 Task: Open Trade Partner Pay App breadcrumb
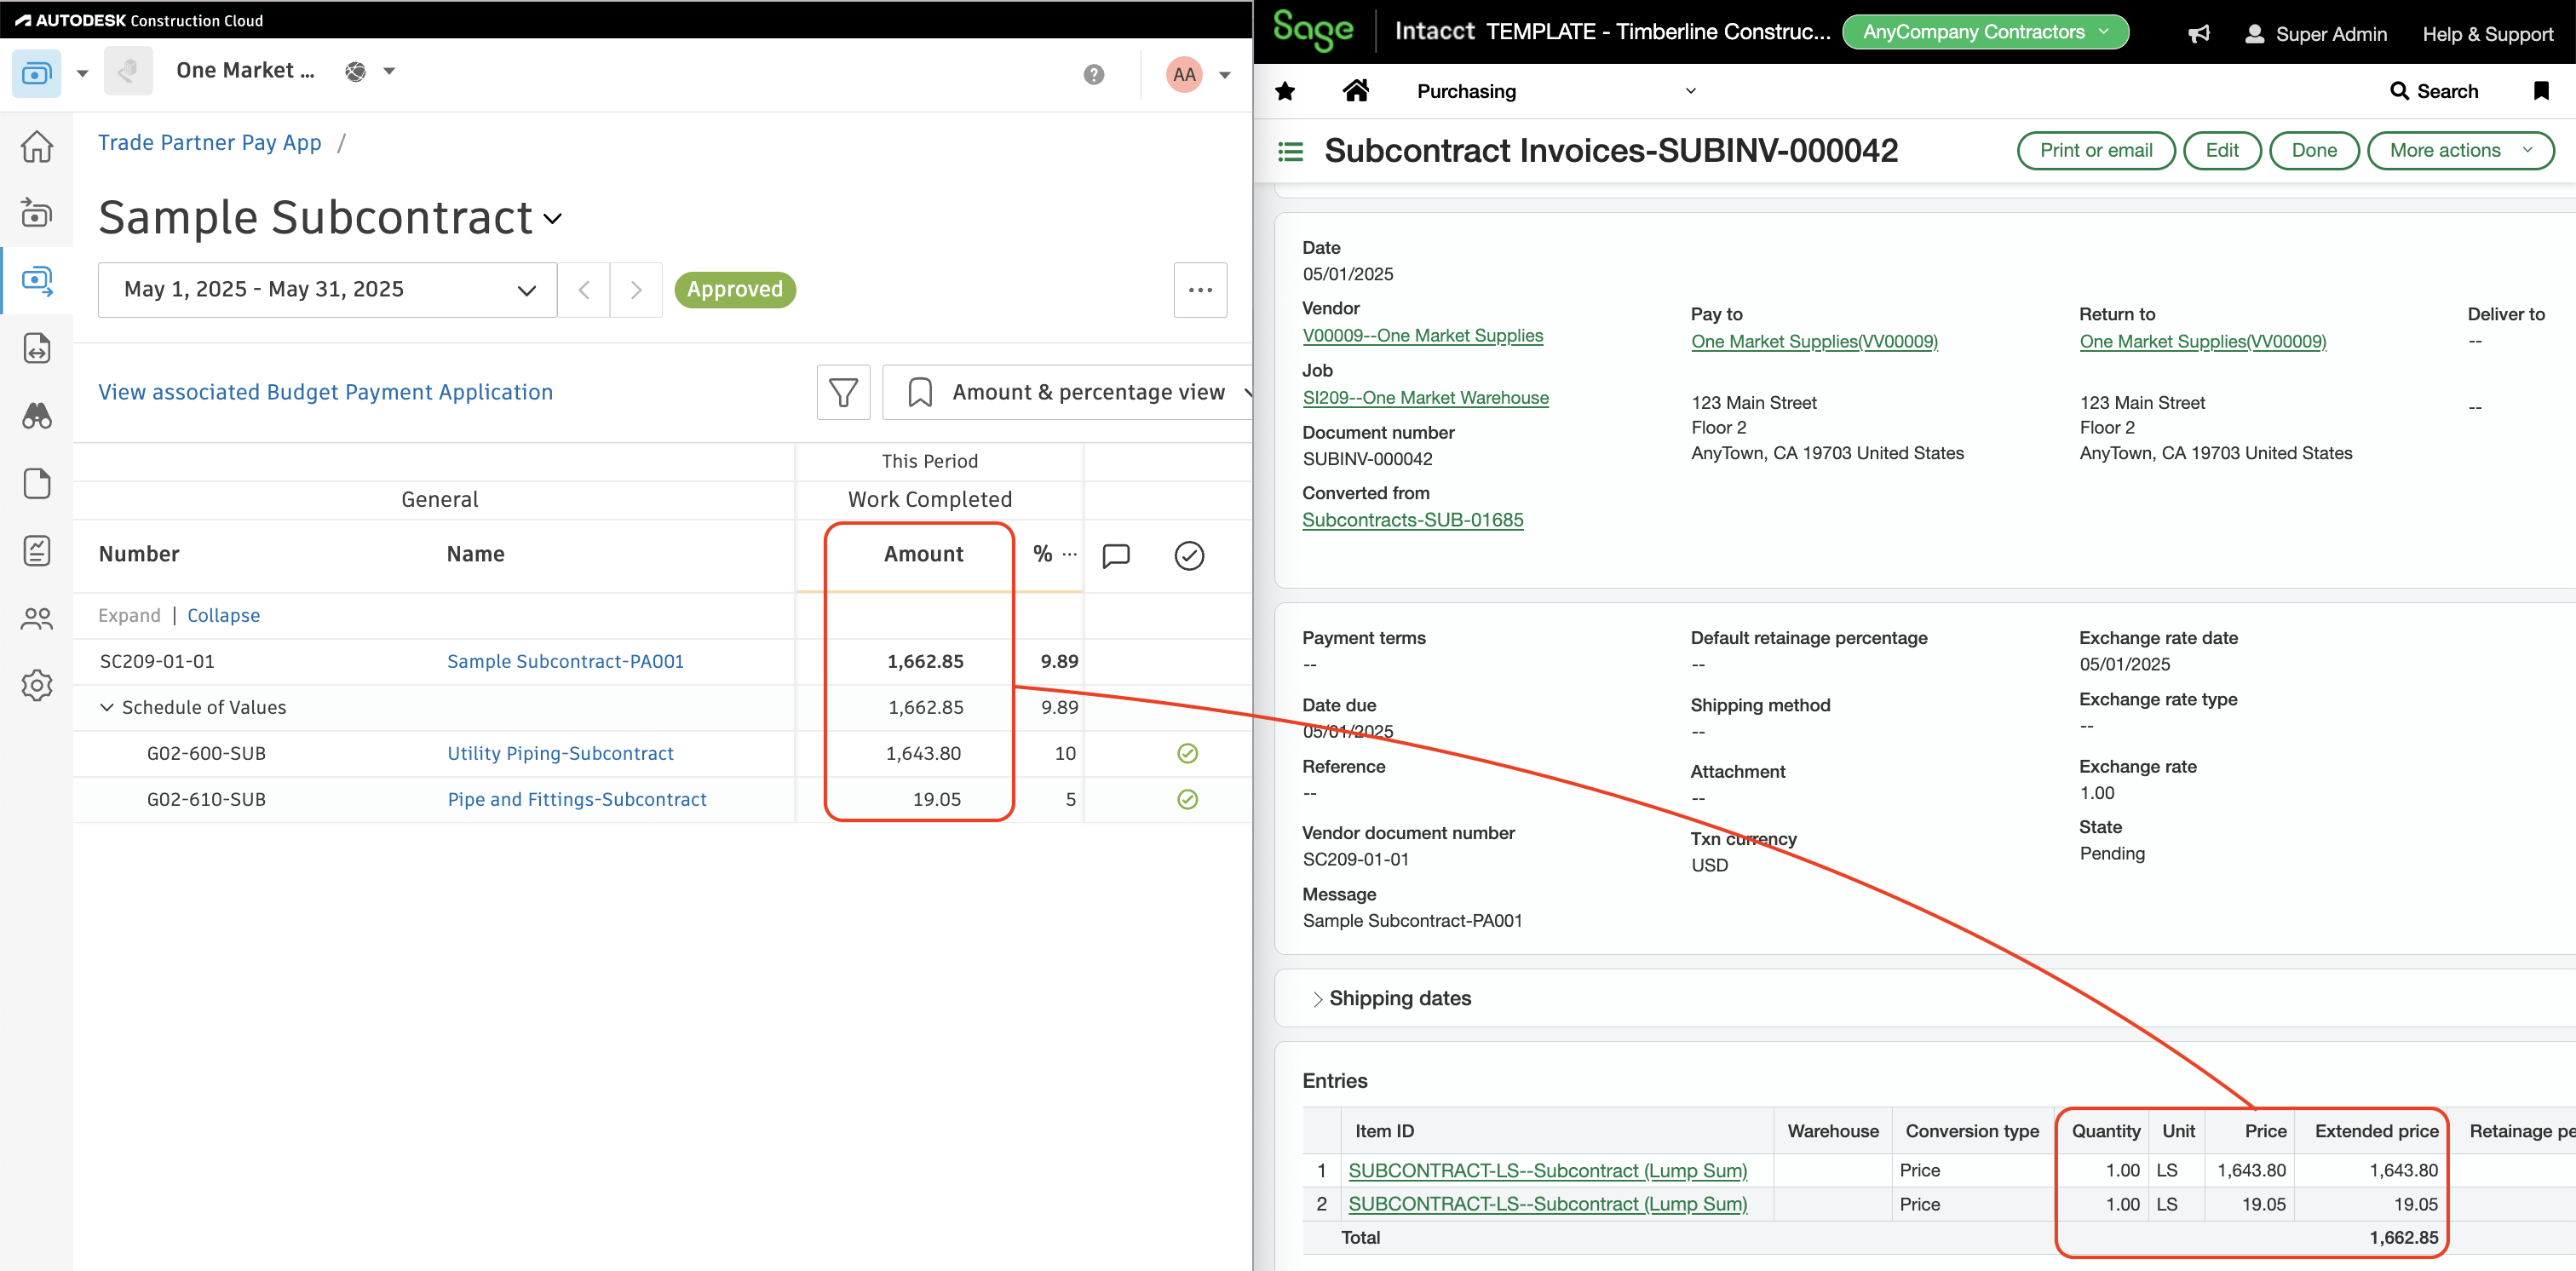(210, 143)
